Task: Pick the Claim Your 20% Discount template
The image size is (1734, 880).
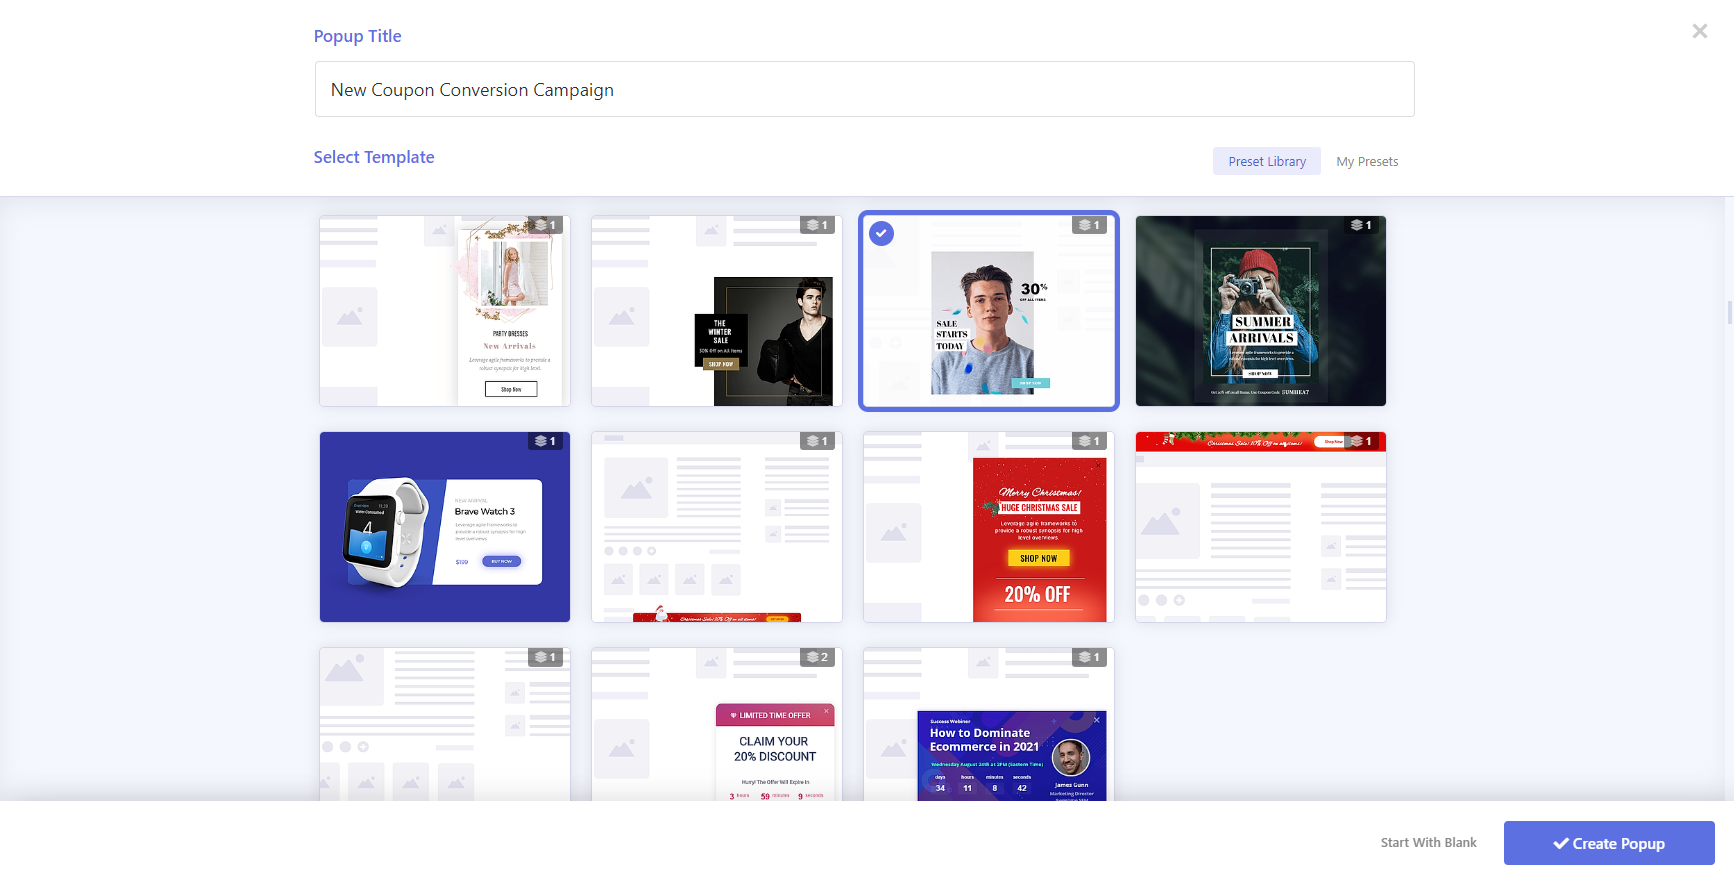Action: [717, 724]
